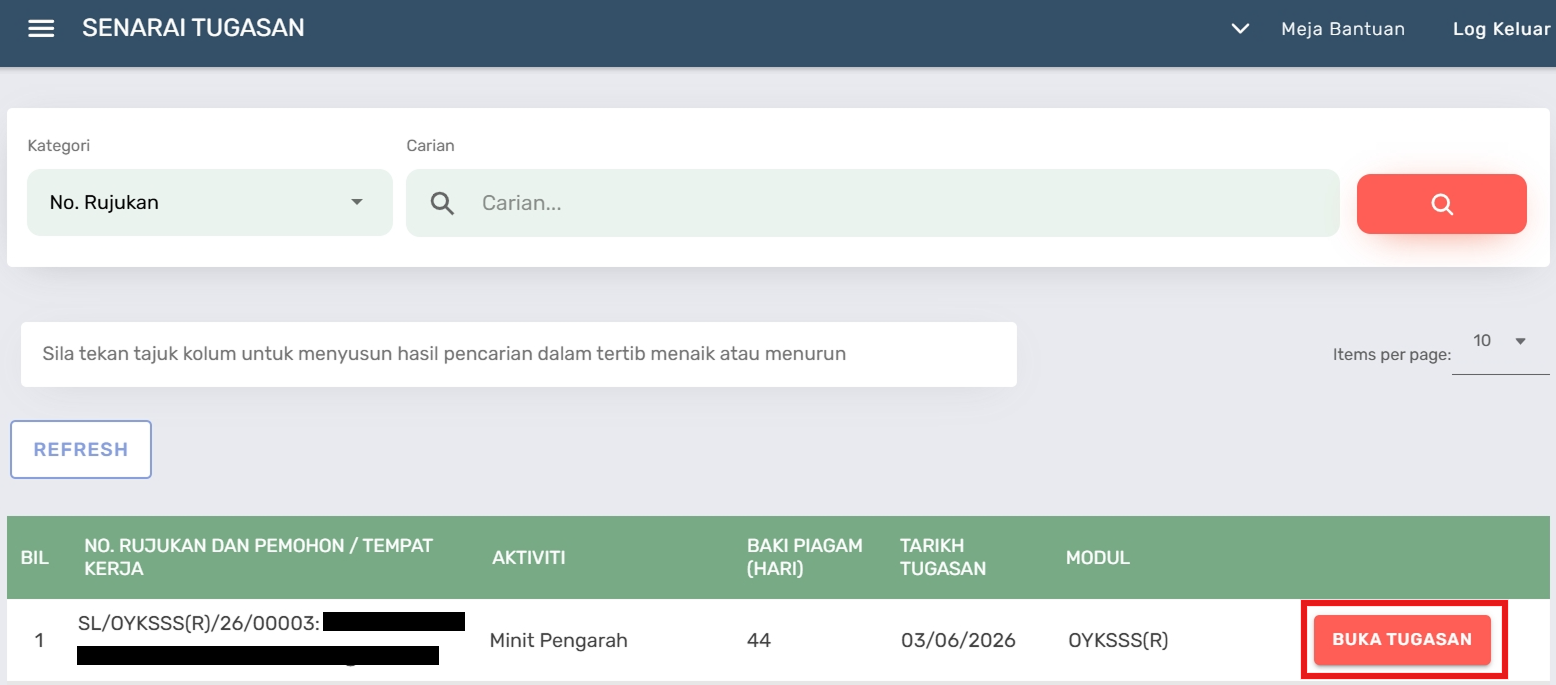Click the OYKSSS(R) module cell
This screenshot has height=685, width=1556.
(1118, 640)
